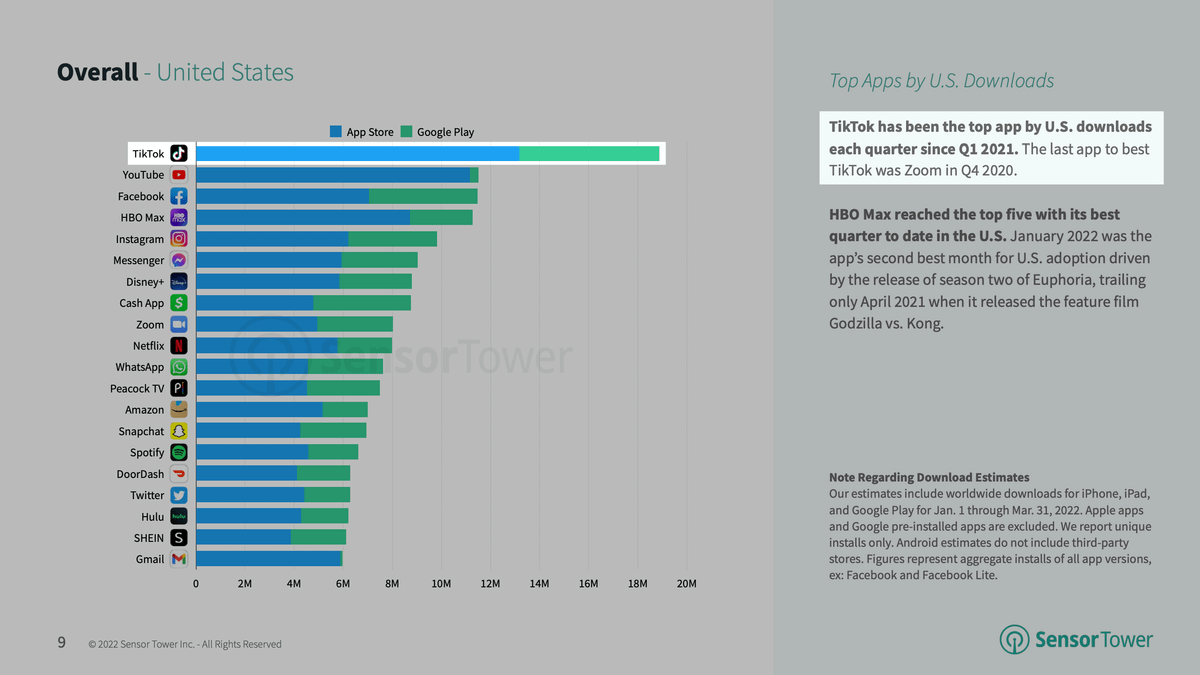Select the Gmail app icon
Viewport: 1200px width, 675px height.
click(x=179, y=559)
